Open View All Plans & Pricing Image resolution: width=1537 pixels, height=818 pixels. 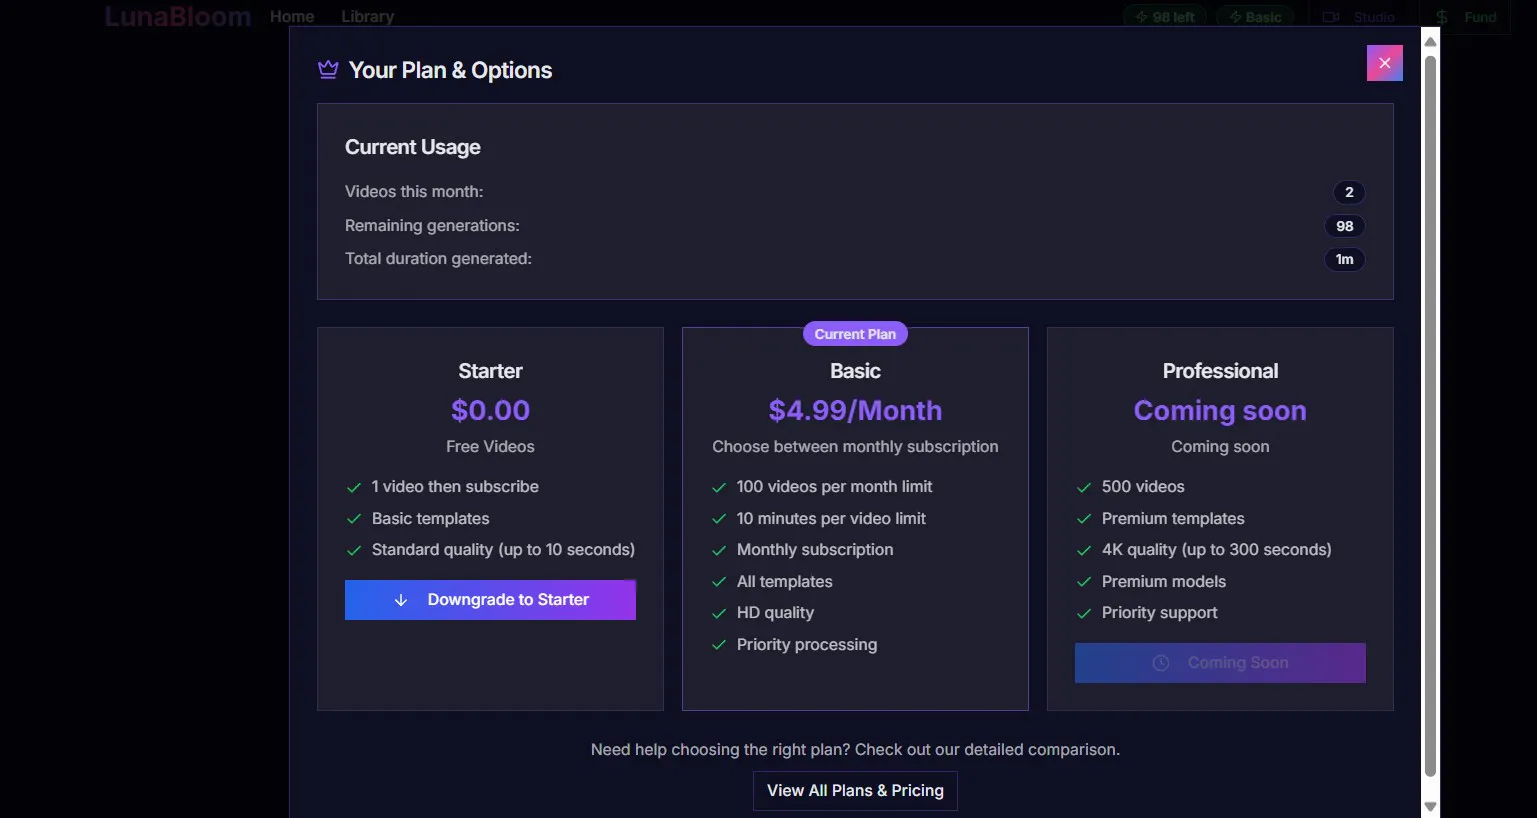[855, 790]
